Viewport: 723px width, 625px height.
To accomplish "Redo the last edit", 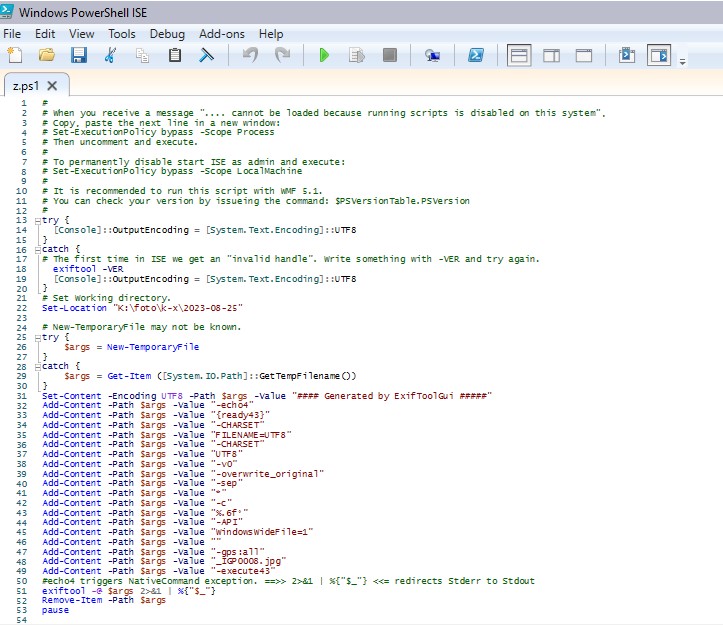I will point(283,55).
